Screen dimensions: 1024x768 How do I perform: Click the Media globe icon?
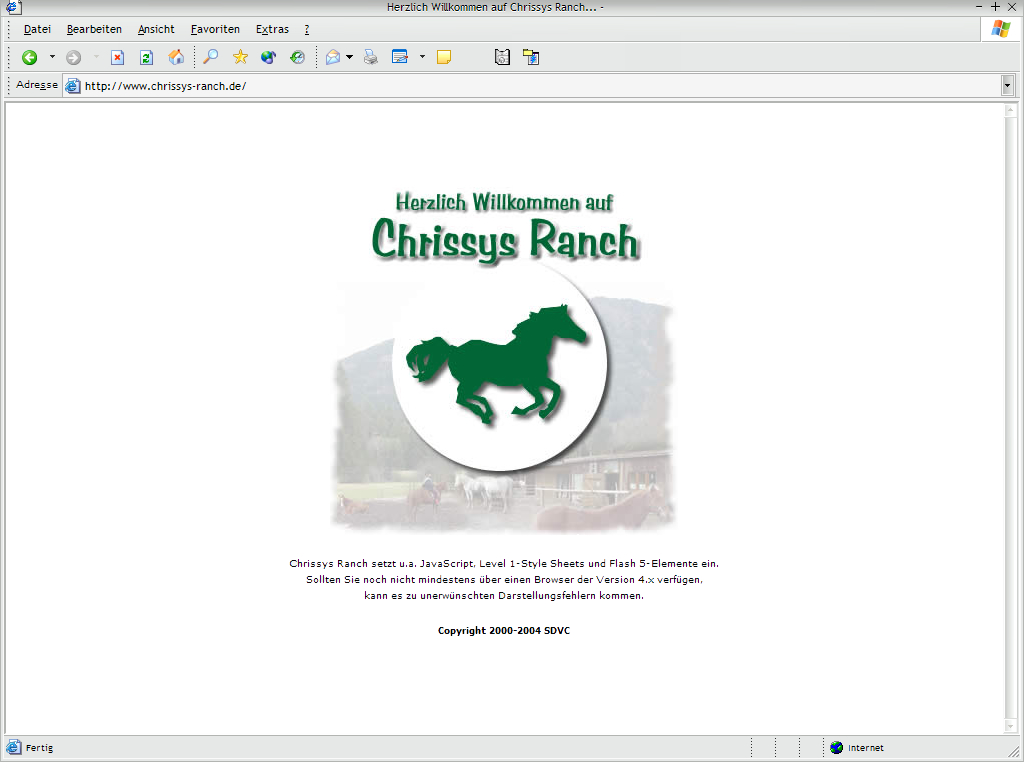pos(268,57)
